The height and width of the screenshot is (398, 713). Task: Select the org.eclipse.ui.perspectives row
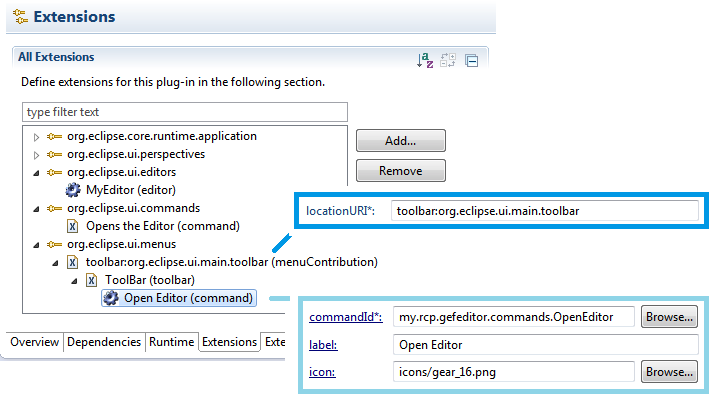point(136,155)
